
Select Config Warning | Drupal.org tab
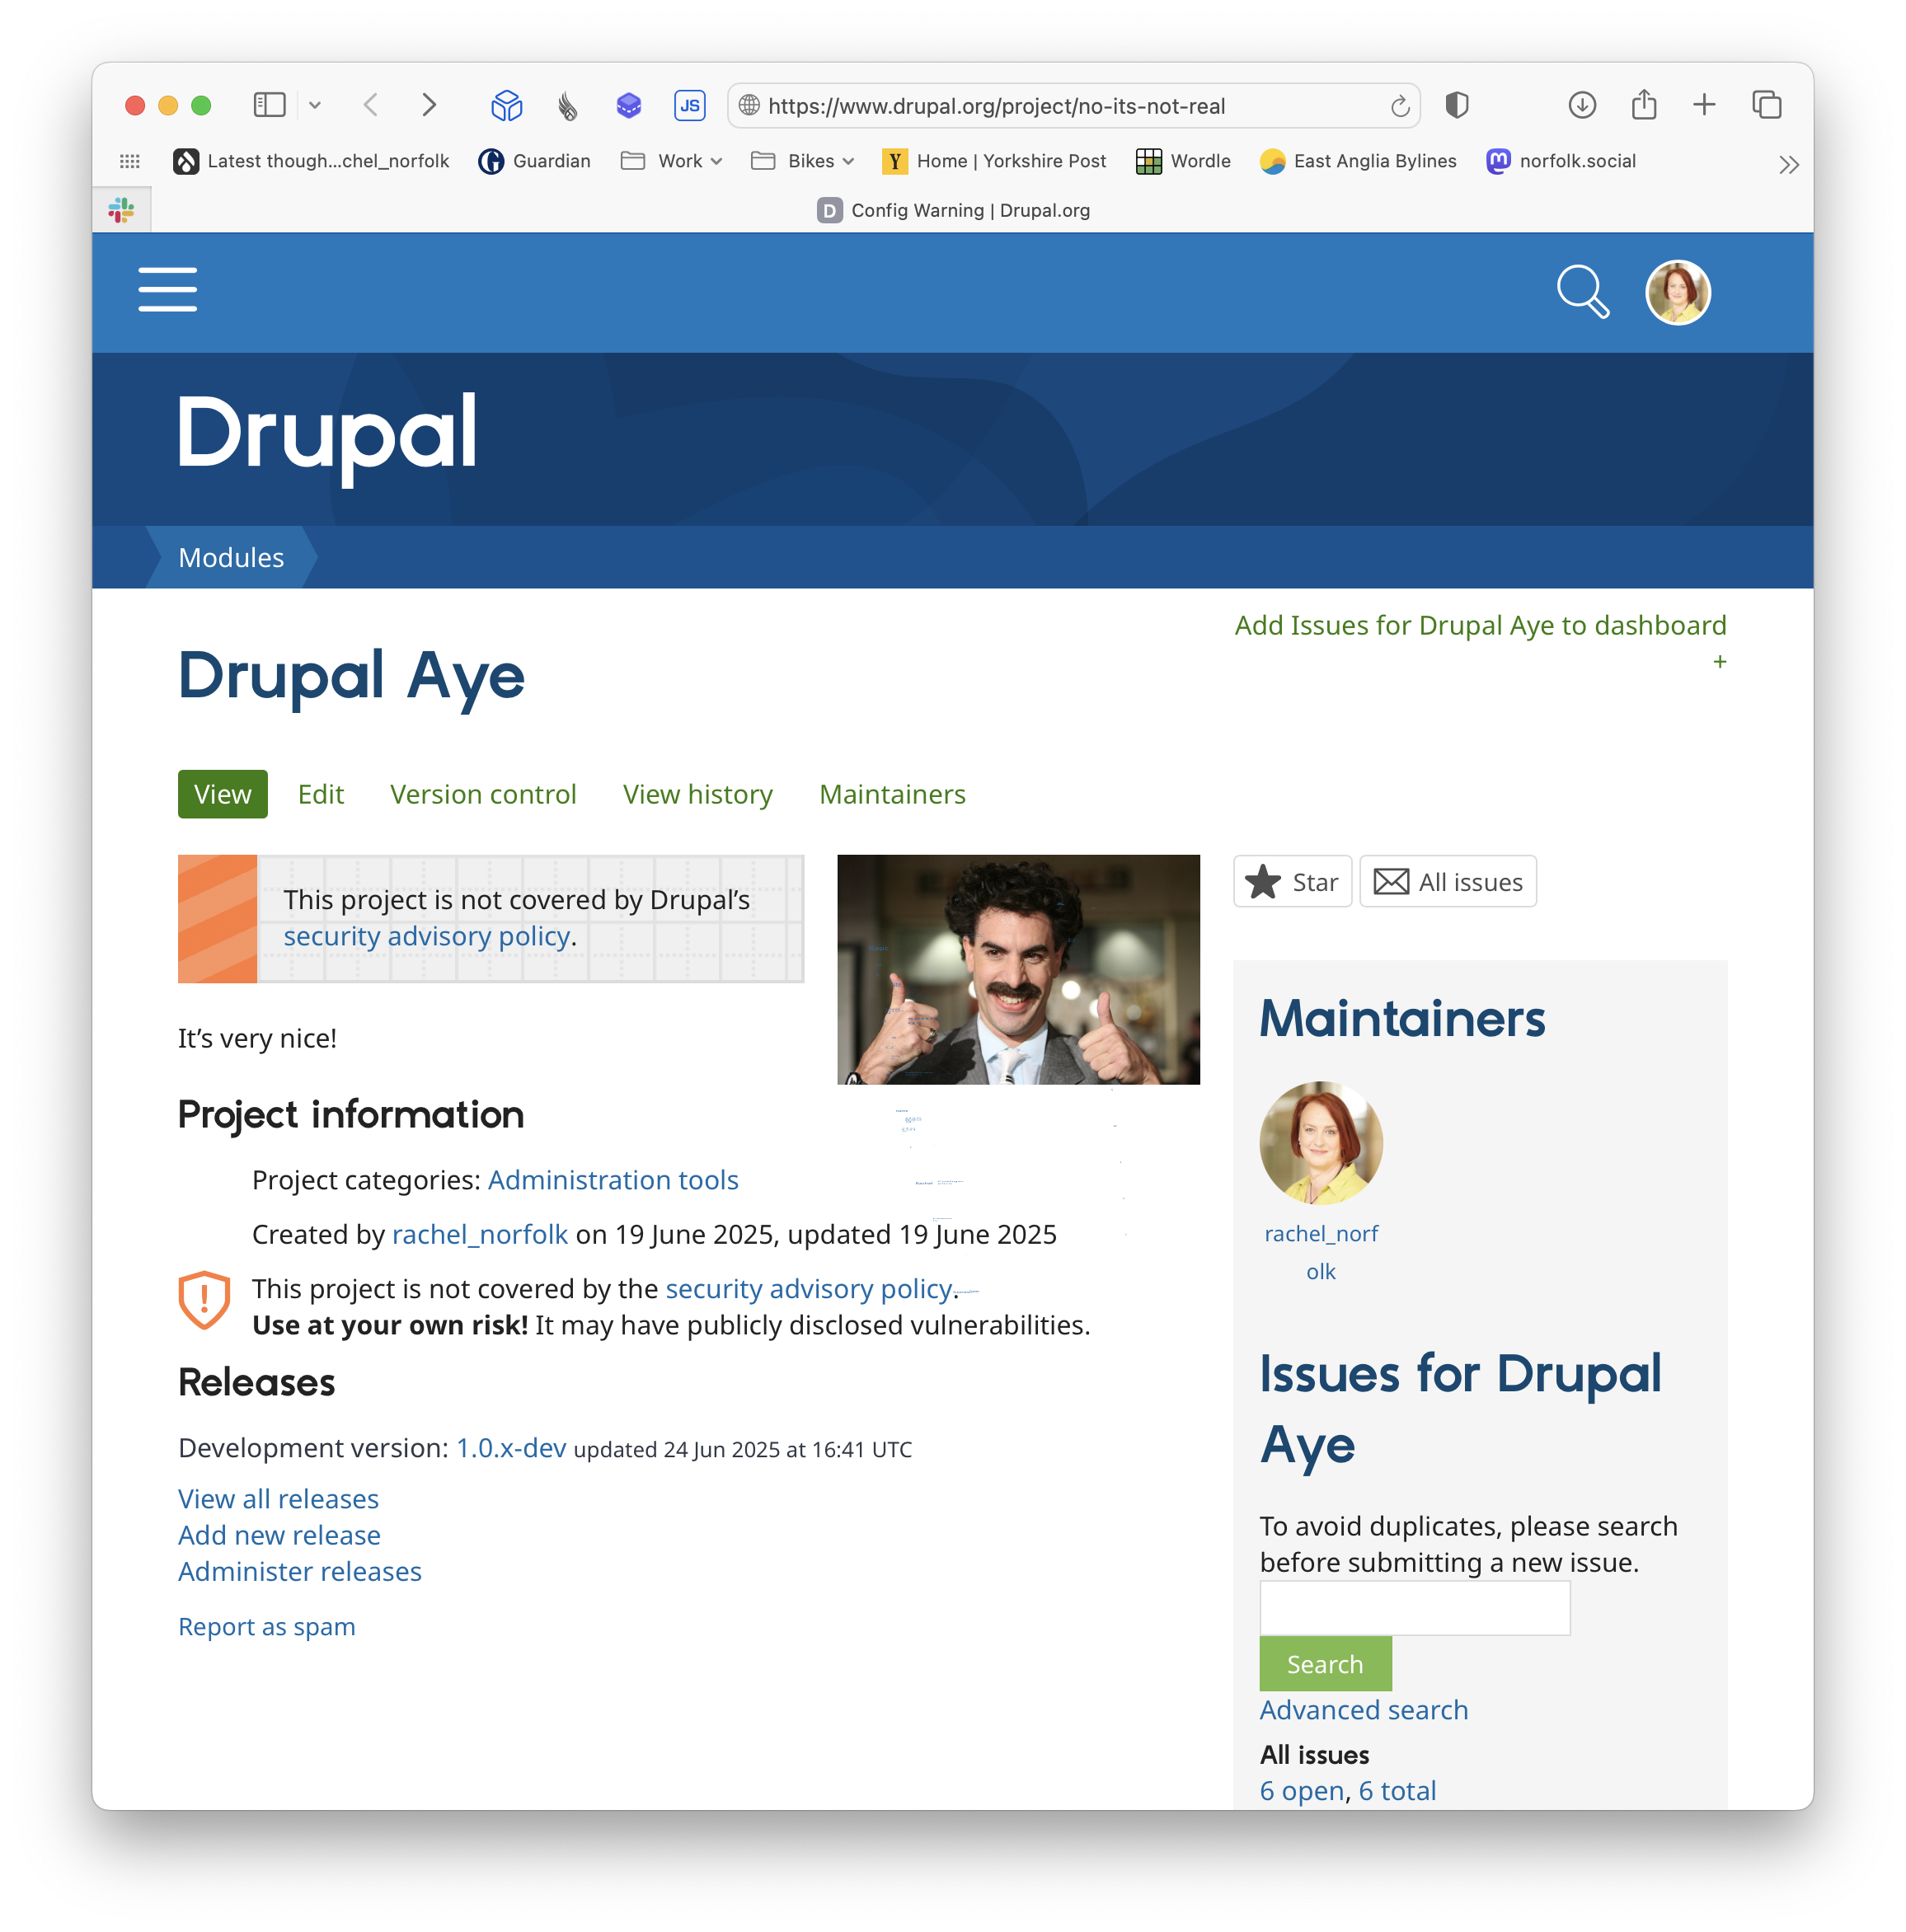coord(953,210)
